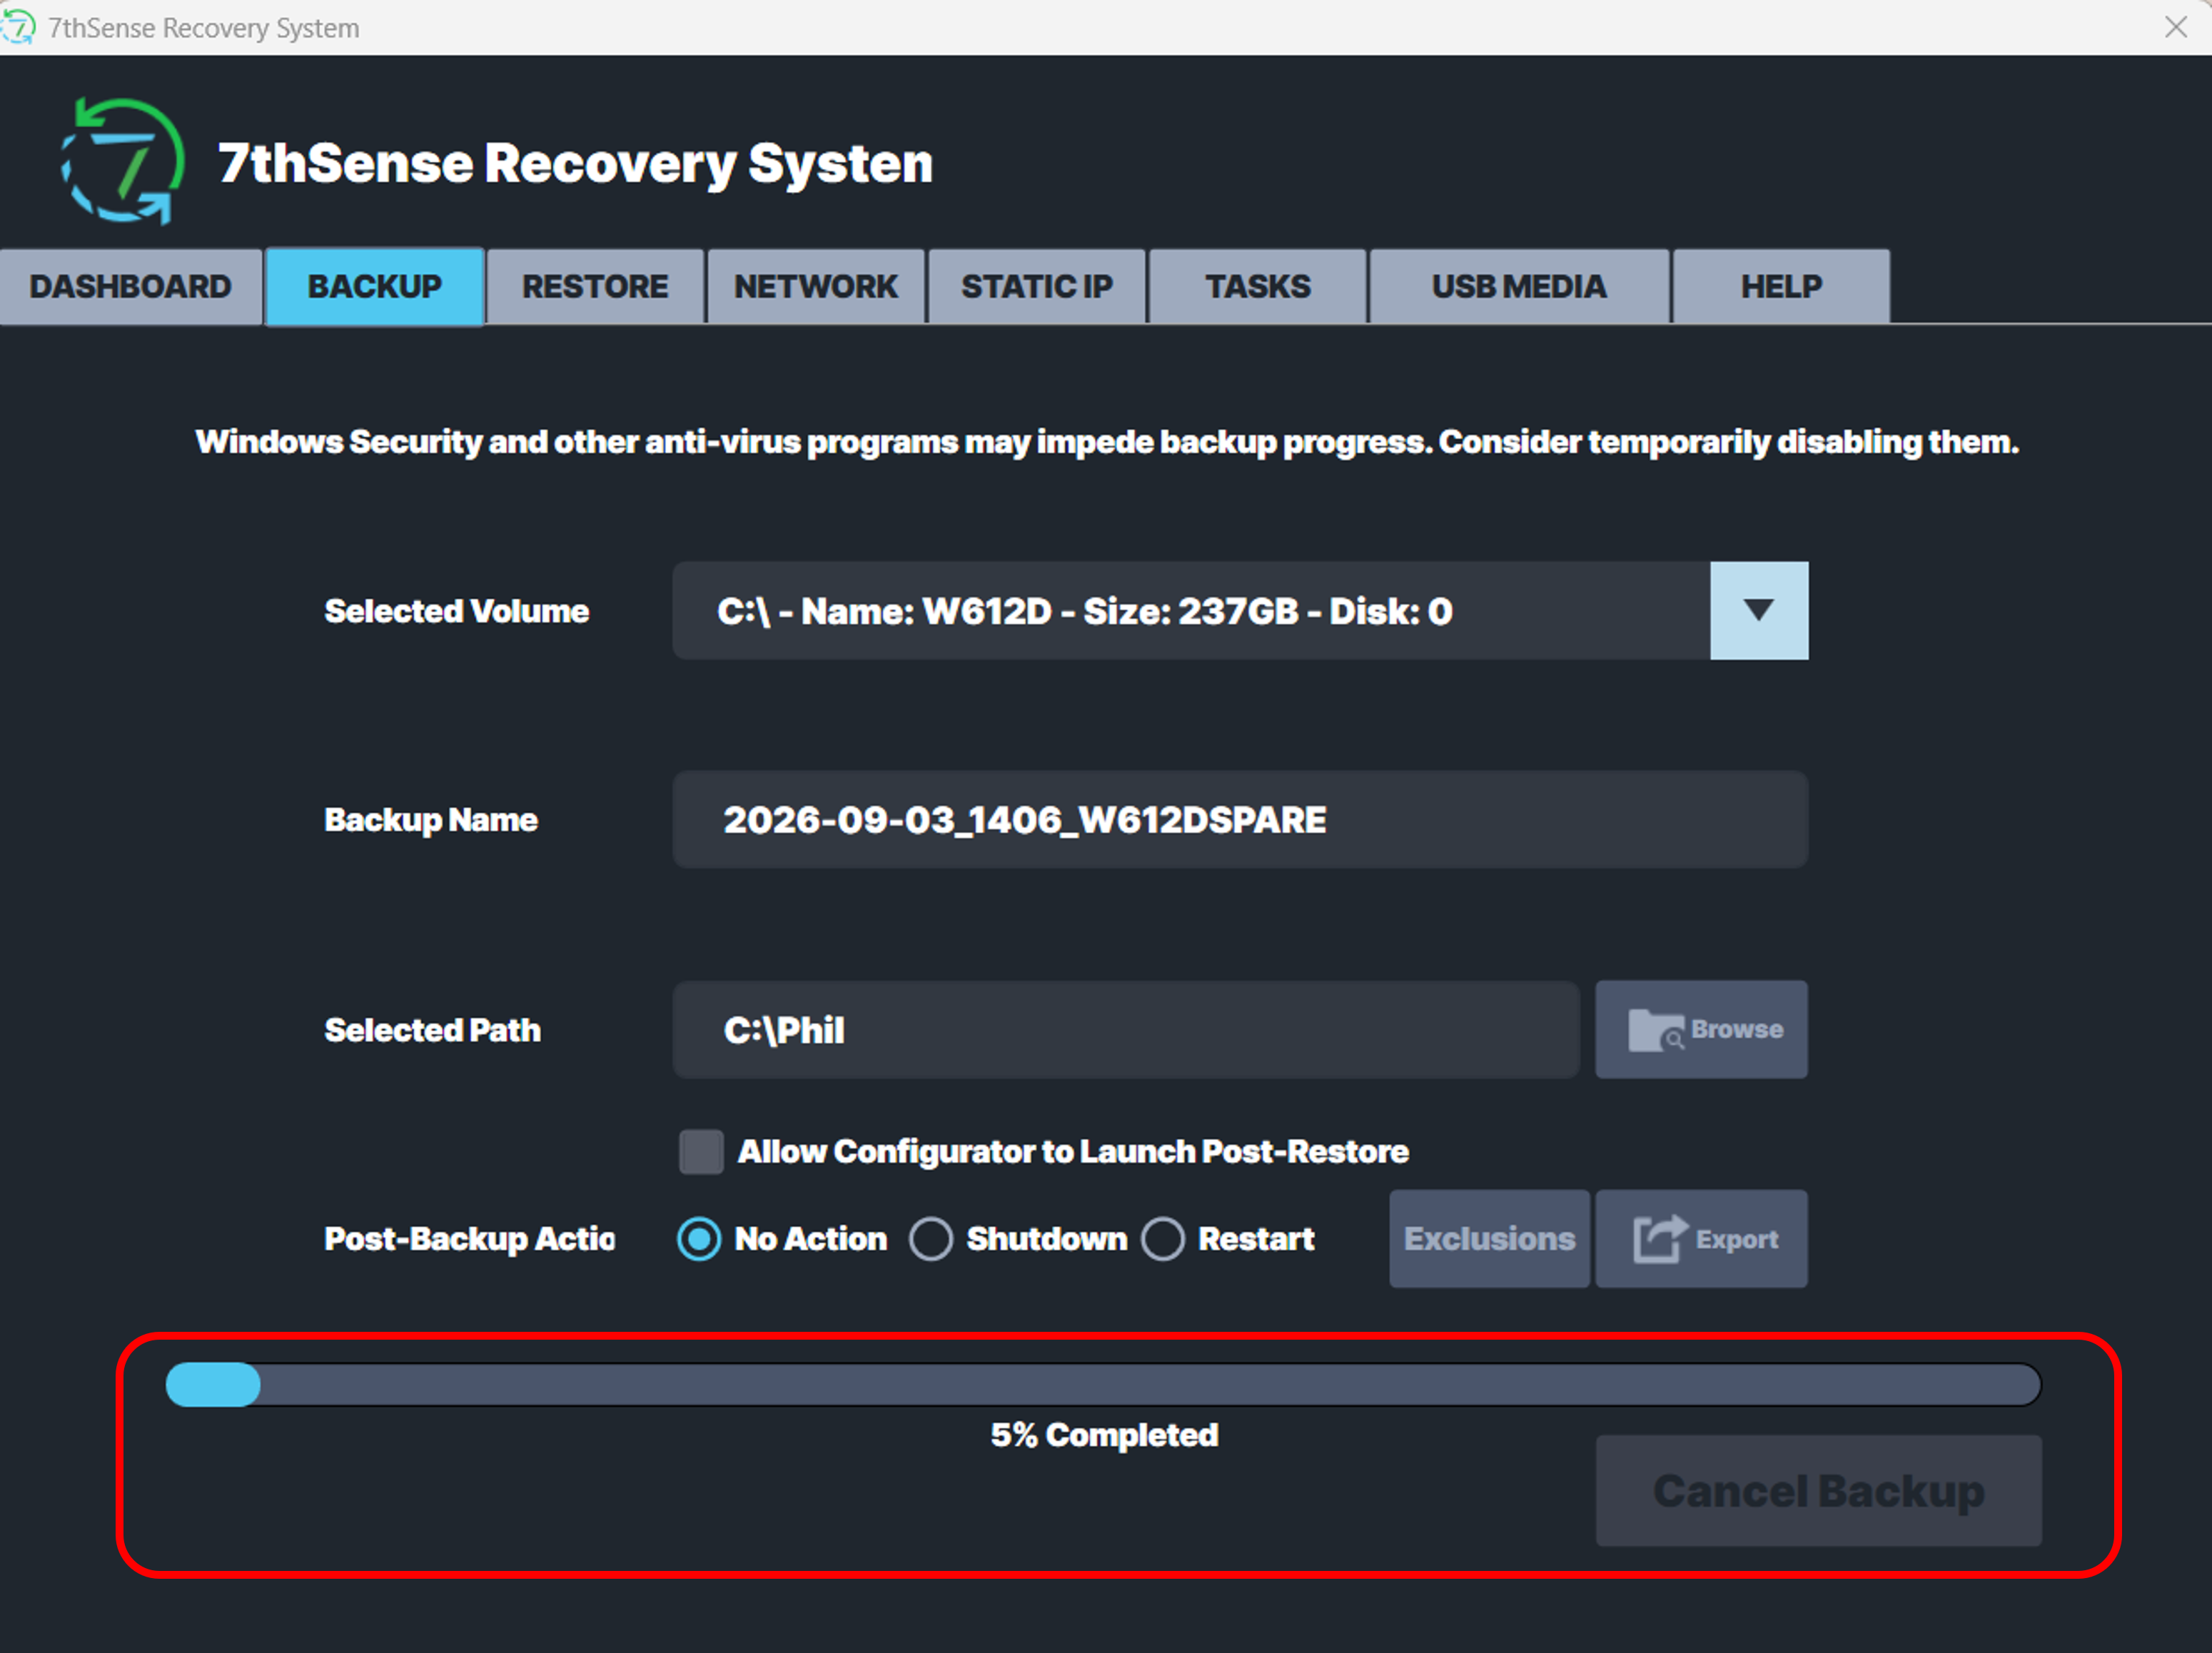Open the DASHBOARD tab
The height and width of the screenshot is (1653, 2212).
coord(130,287)
